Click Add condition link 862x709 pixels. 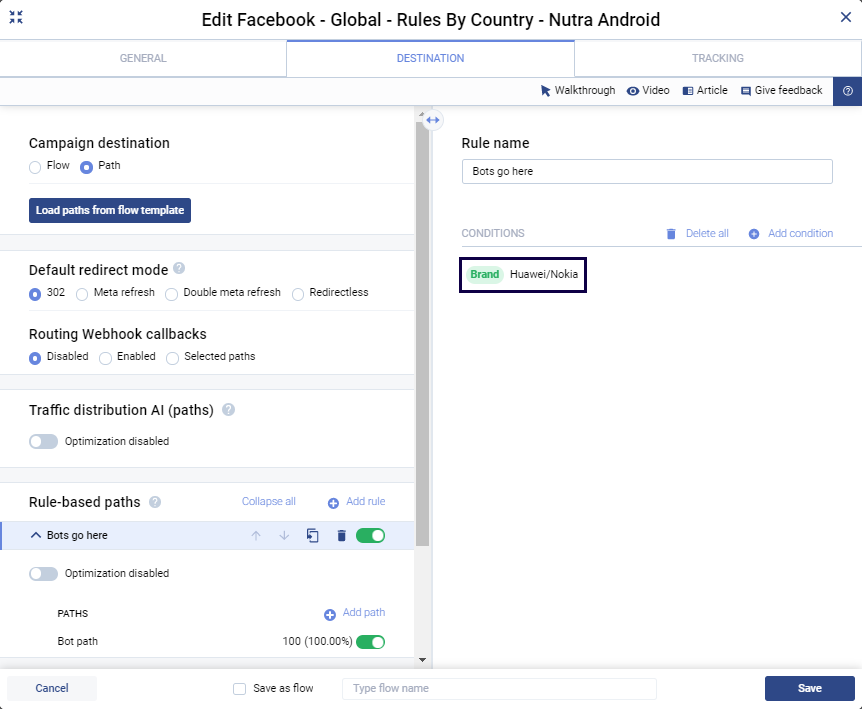(x=791, y=234)
